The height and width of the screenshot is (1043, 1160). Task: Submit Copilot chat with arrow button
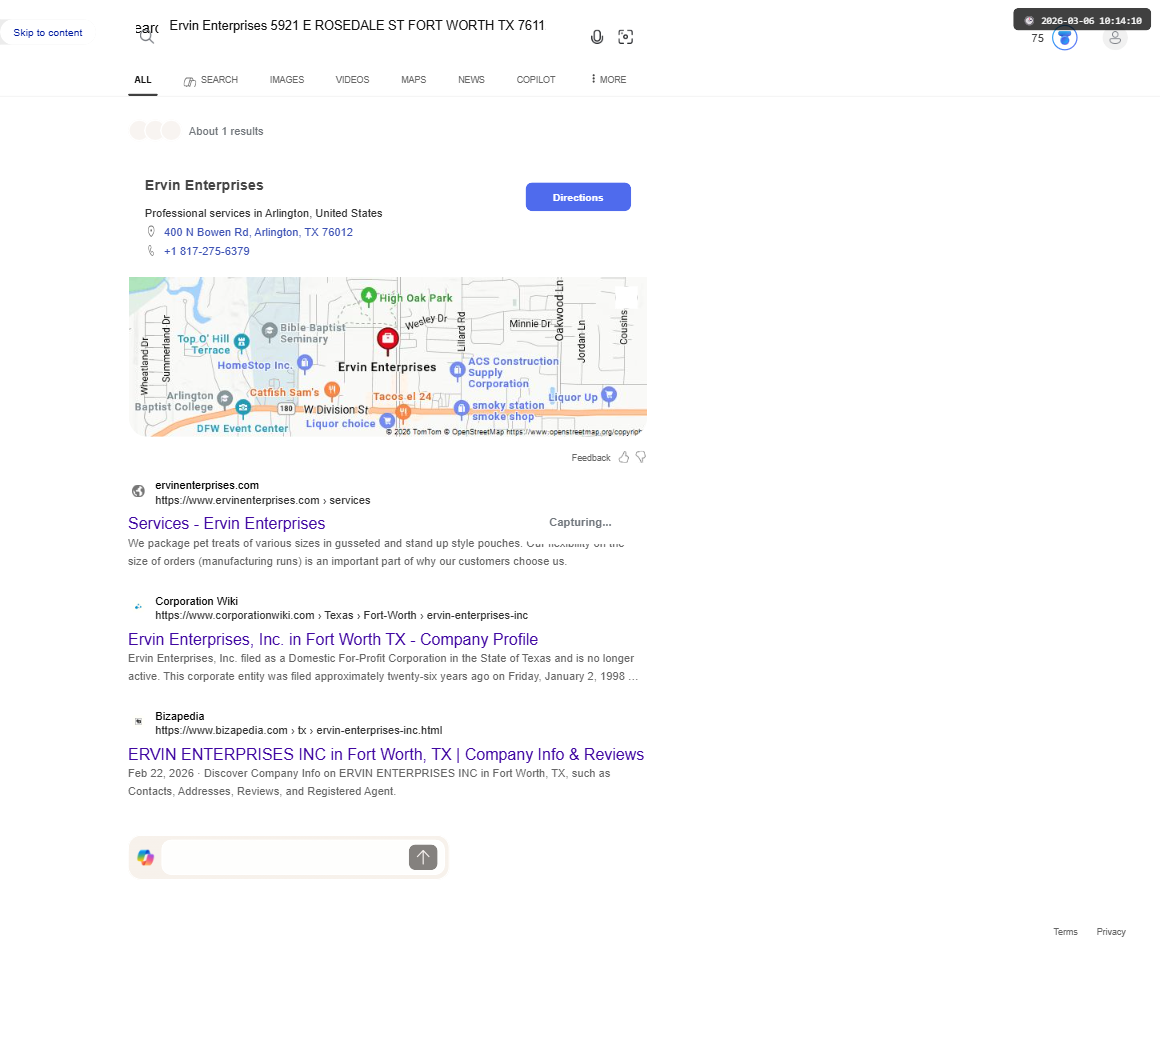tap(423, 857)
